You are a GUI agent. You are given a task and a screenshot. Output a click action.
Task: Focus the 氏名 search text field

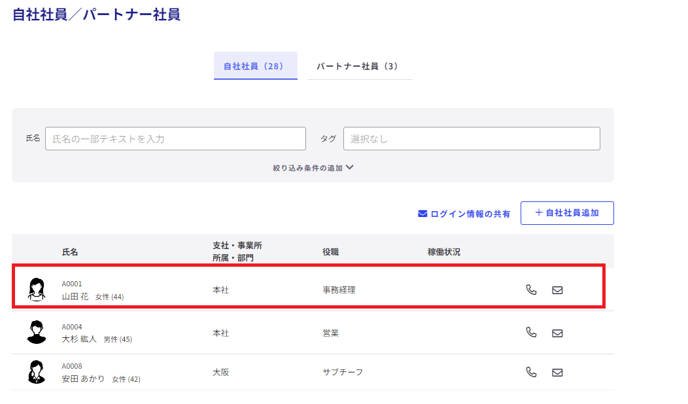[175, 139]
